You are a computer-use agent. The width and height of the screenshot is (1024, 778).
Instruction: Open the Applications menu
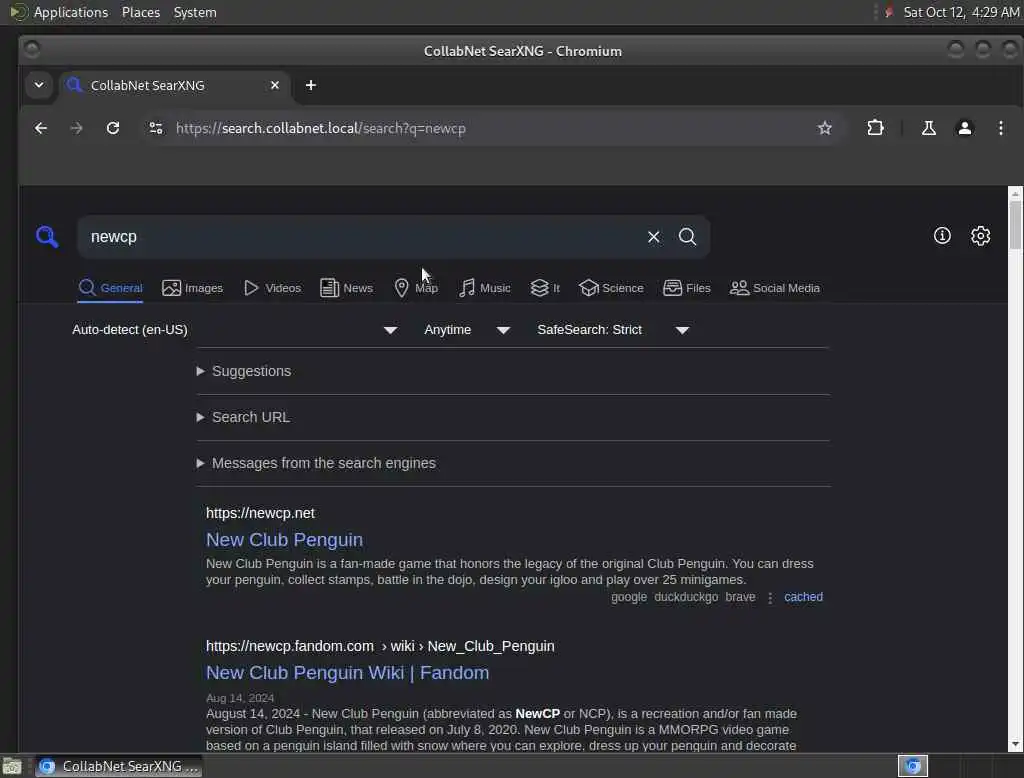point(71,12)
